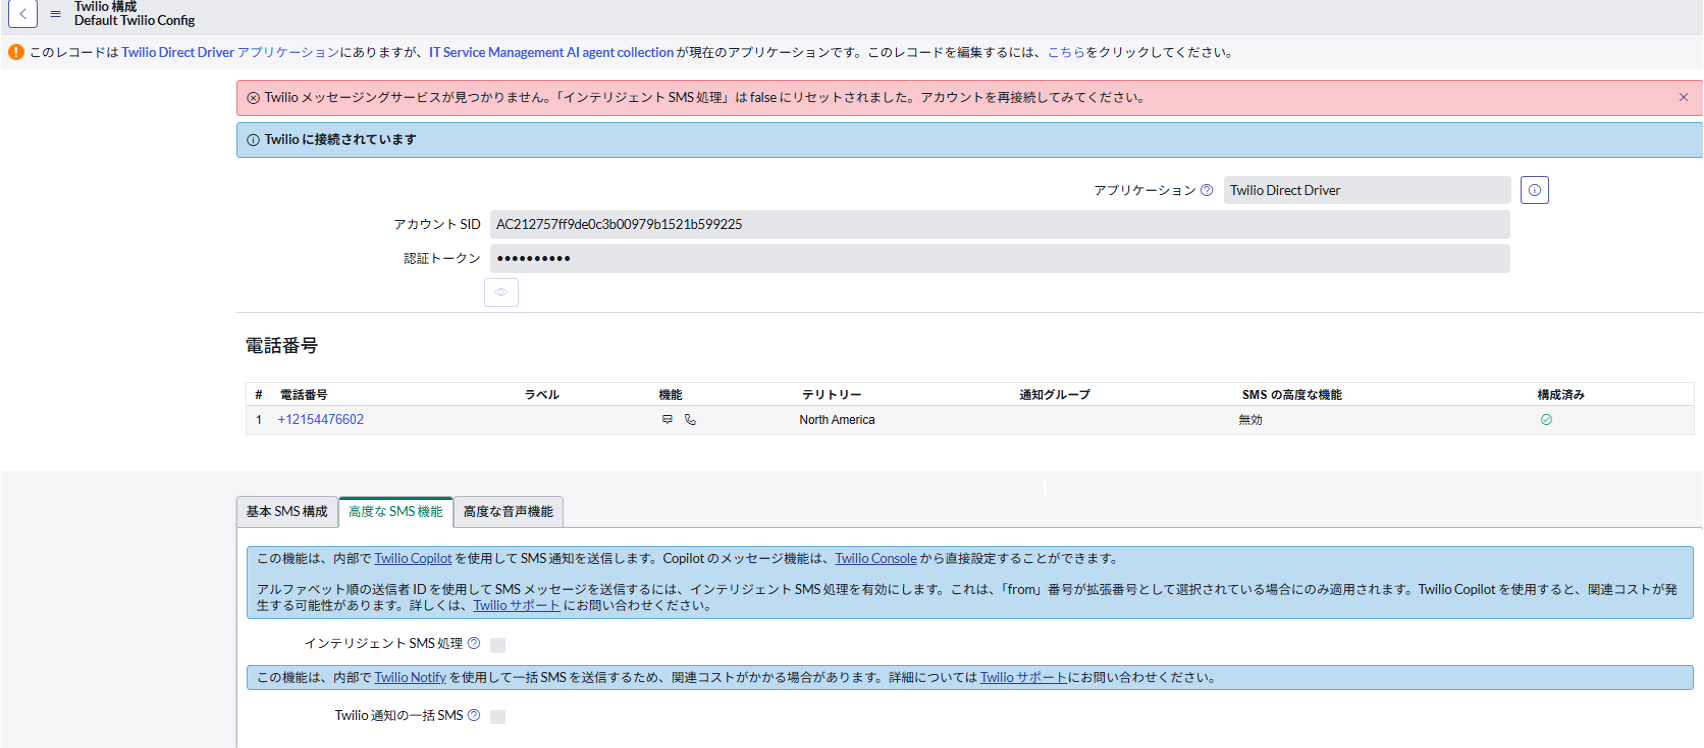Click the アカウント SID input field
1704x748 pixels.
point(1000,224)
